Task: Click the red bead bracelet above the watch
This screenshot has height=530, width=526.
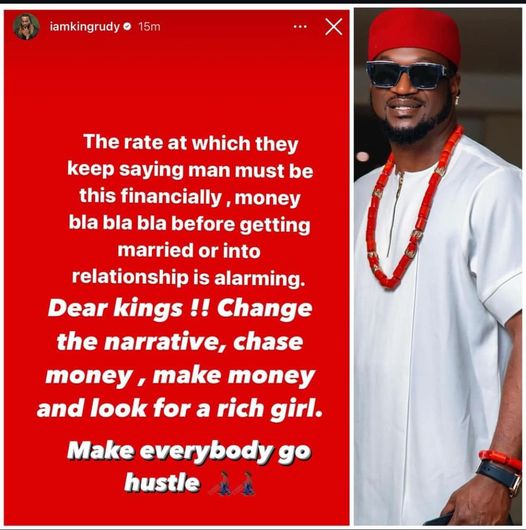Action: point(500,458)
